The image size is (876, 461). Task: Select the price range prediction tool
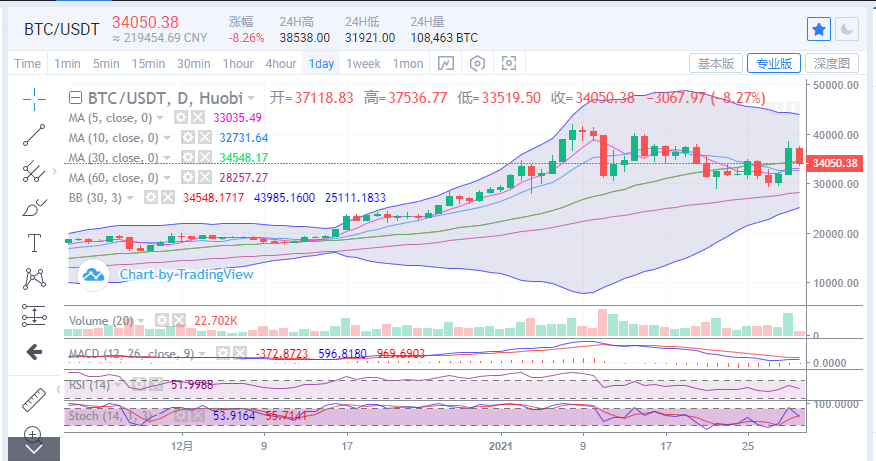coord(34,315)
